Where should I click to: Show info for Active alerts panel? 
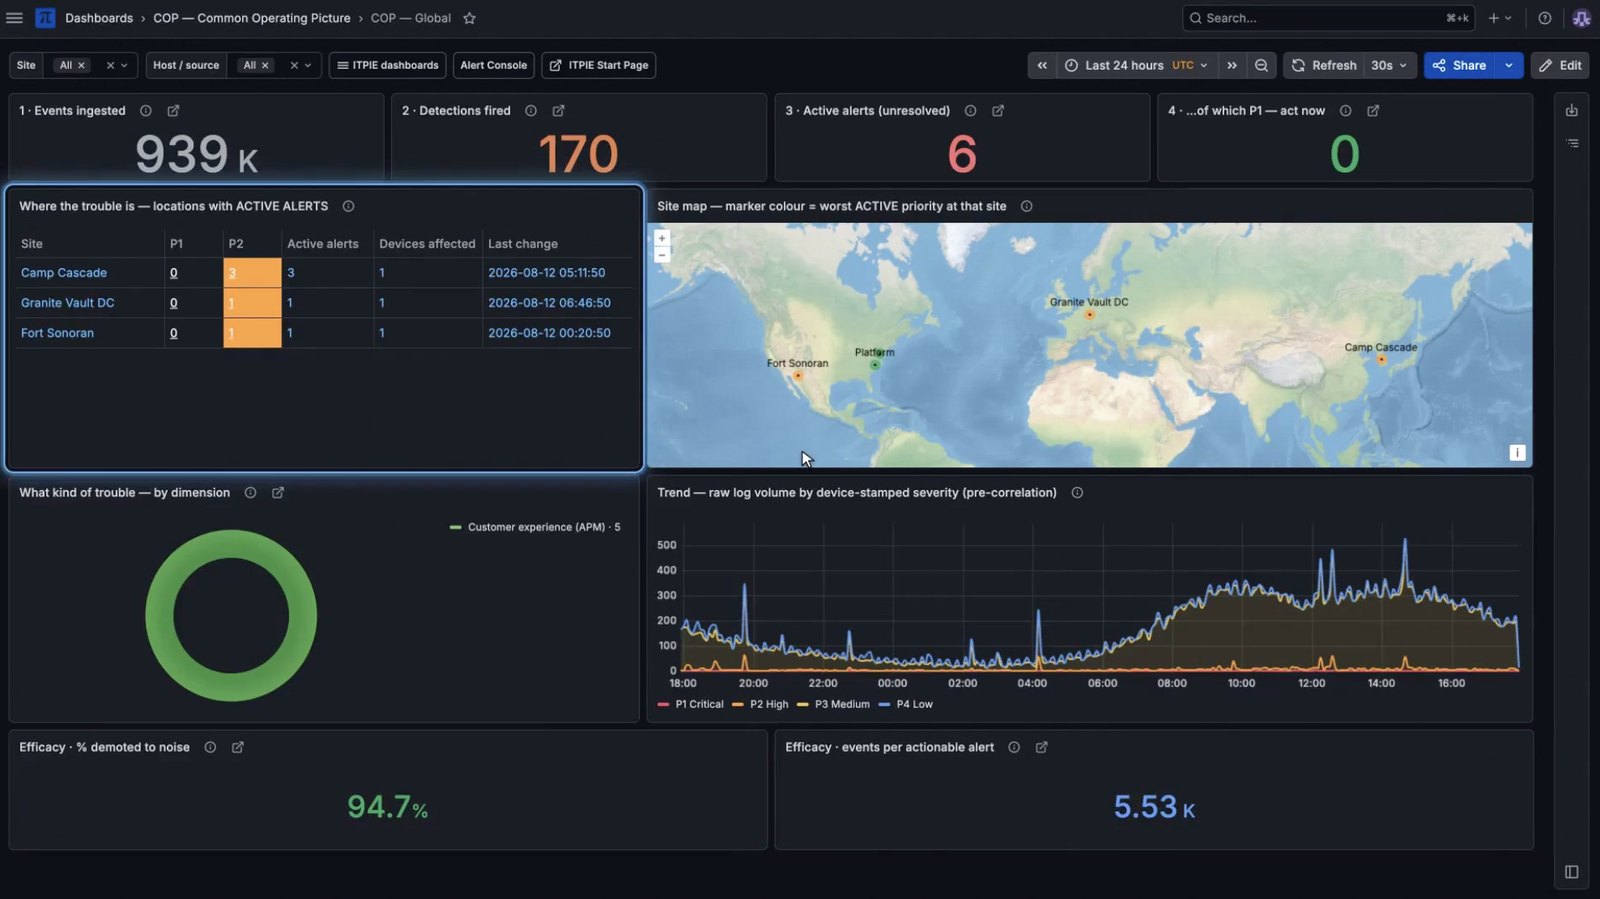click(x=970, y=111)
